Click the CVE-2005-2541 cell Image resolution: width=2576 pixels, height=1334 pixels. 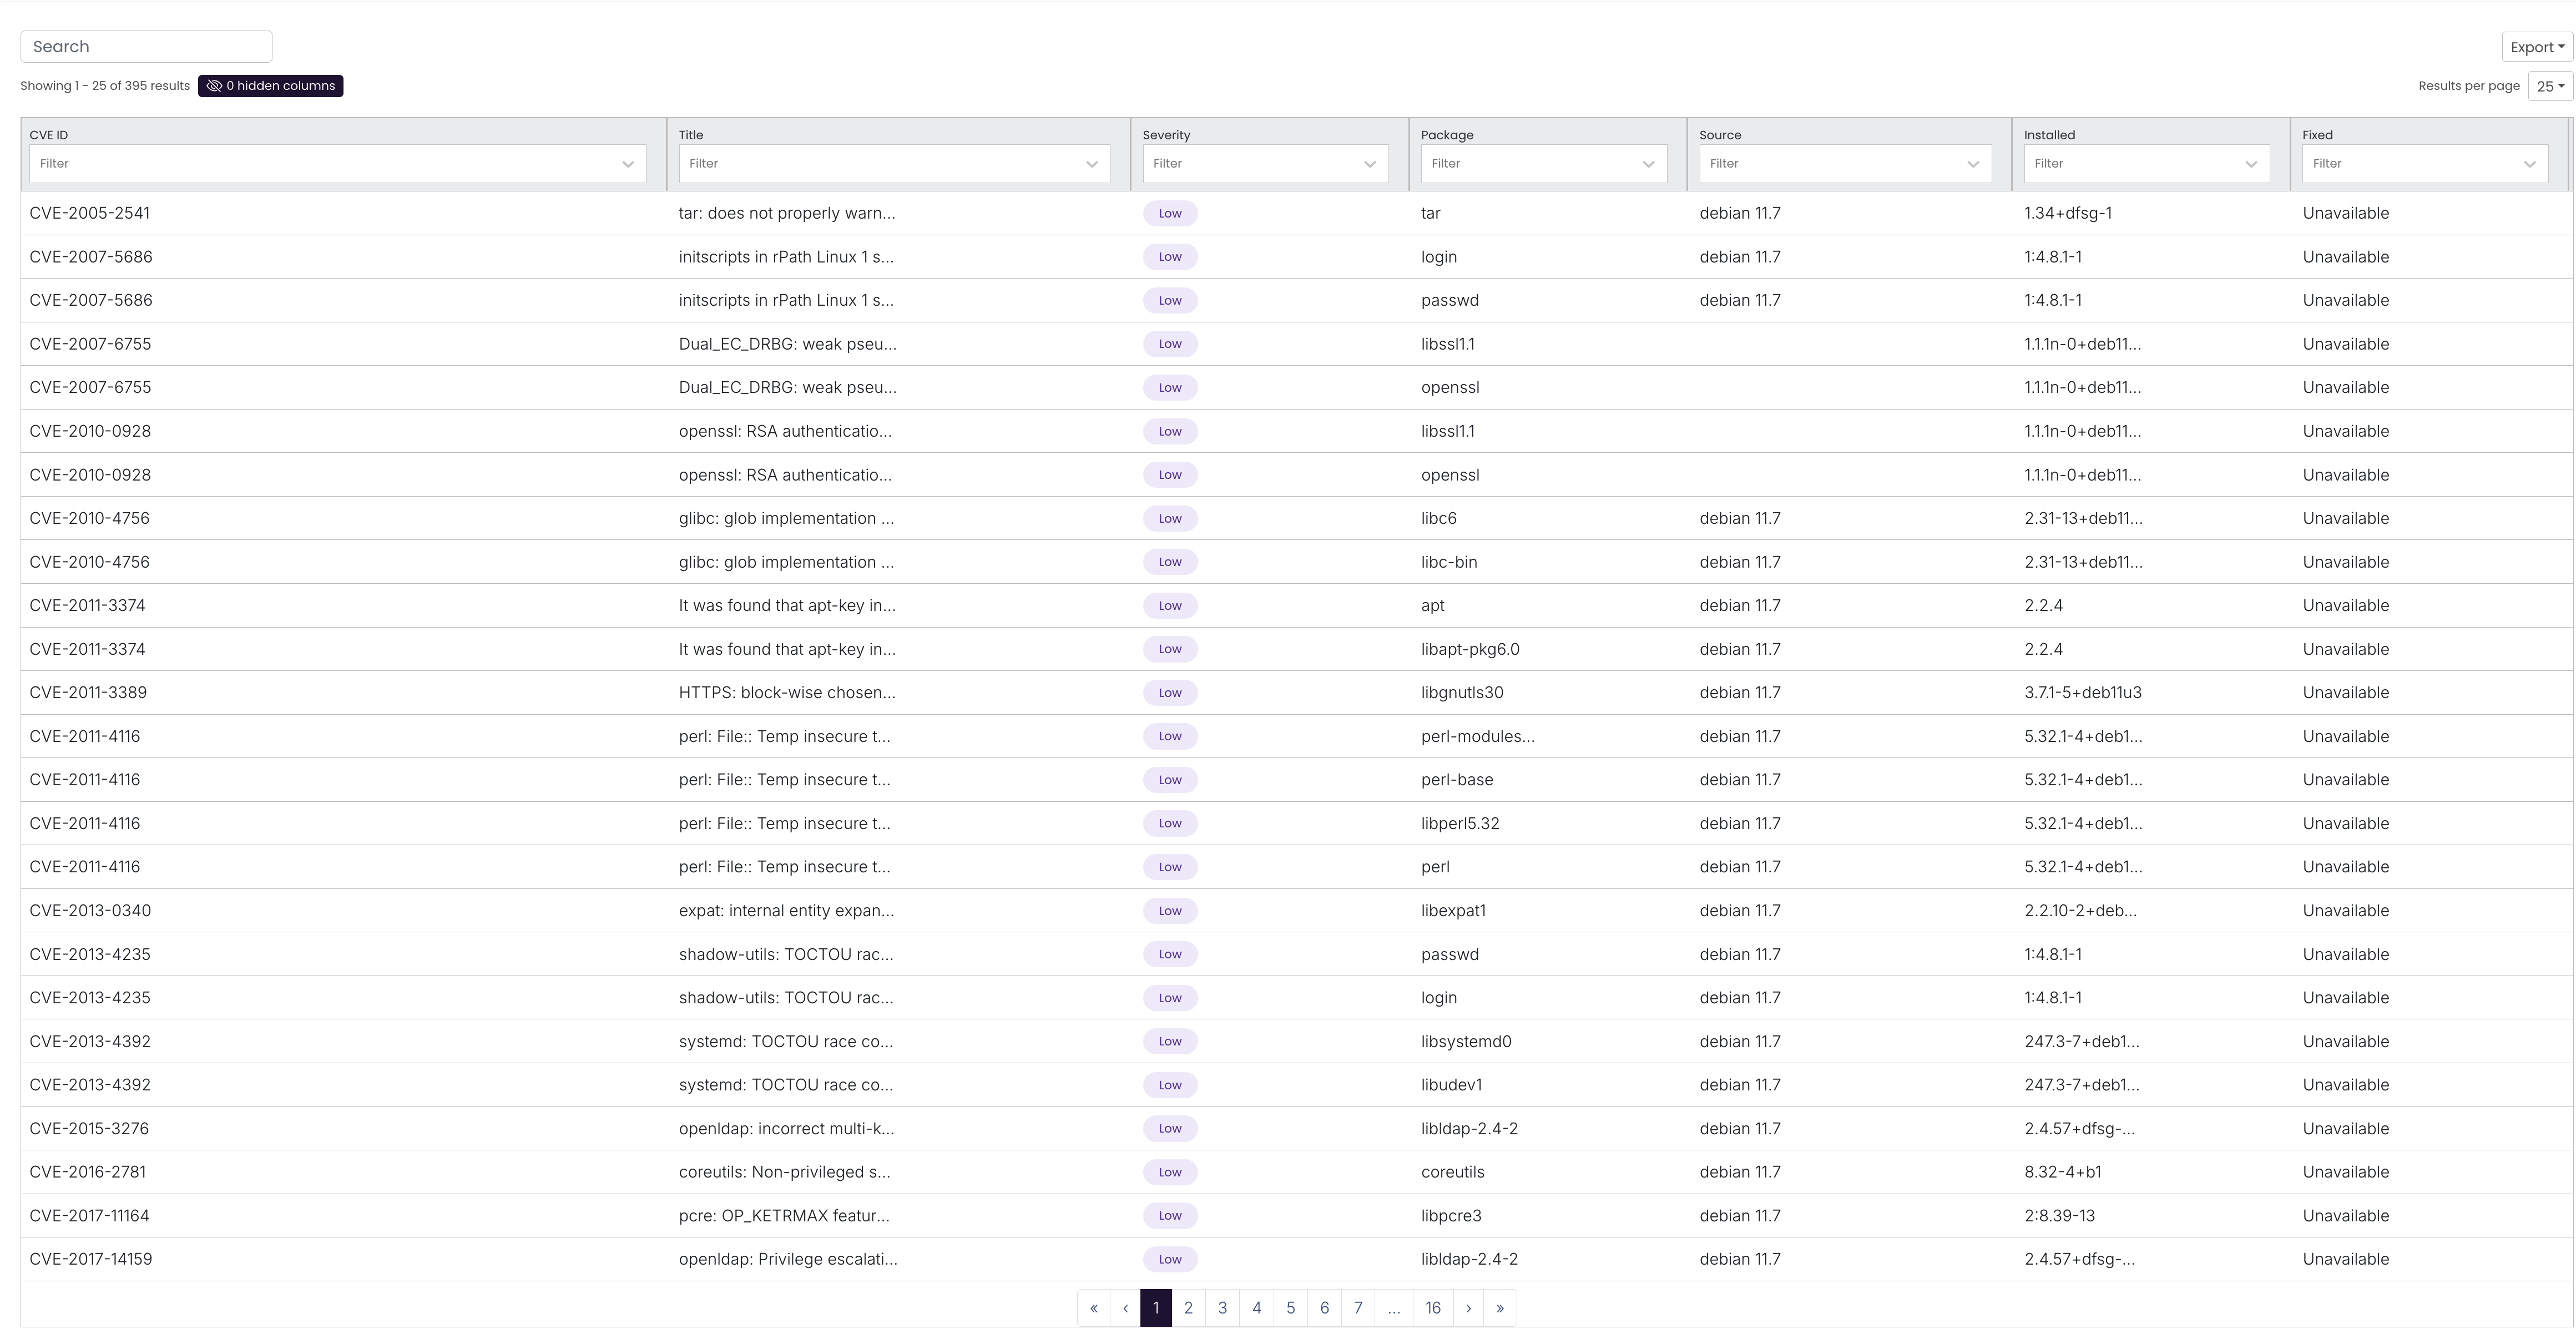[90, 213]
